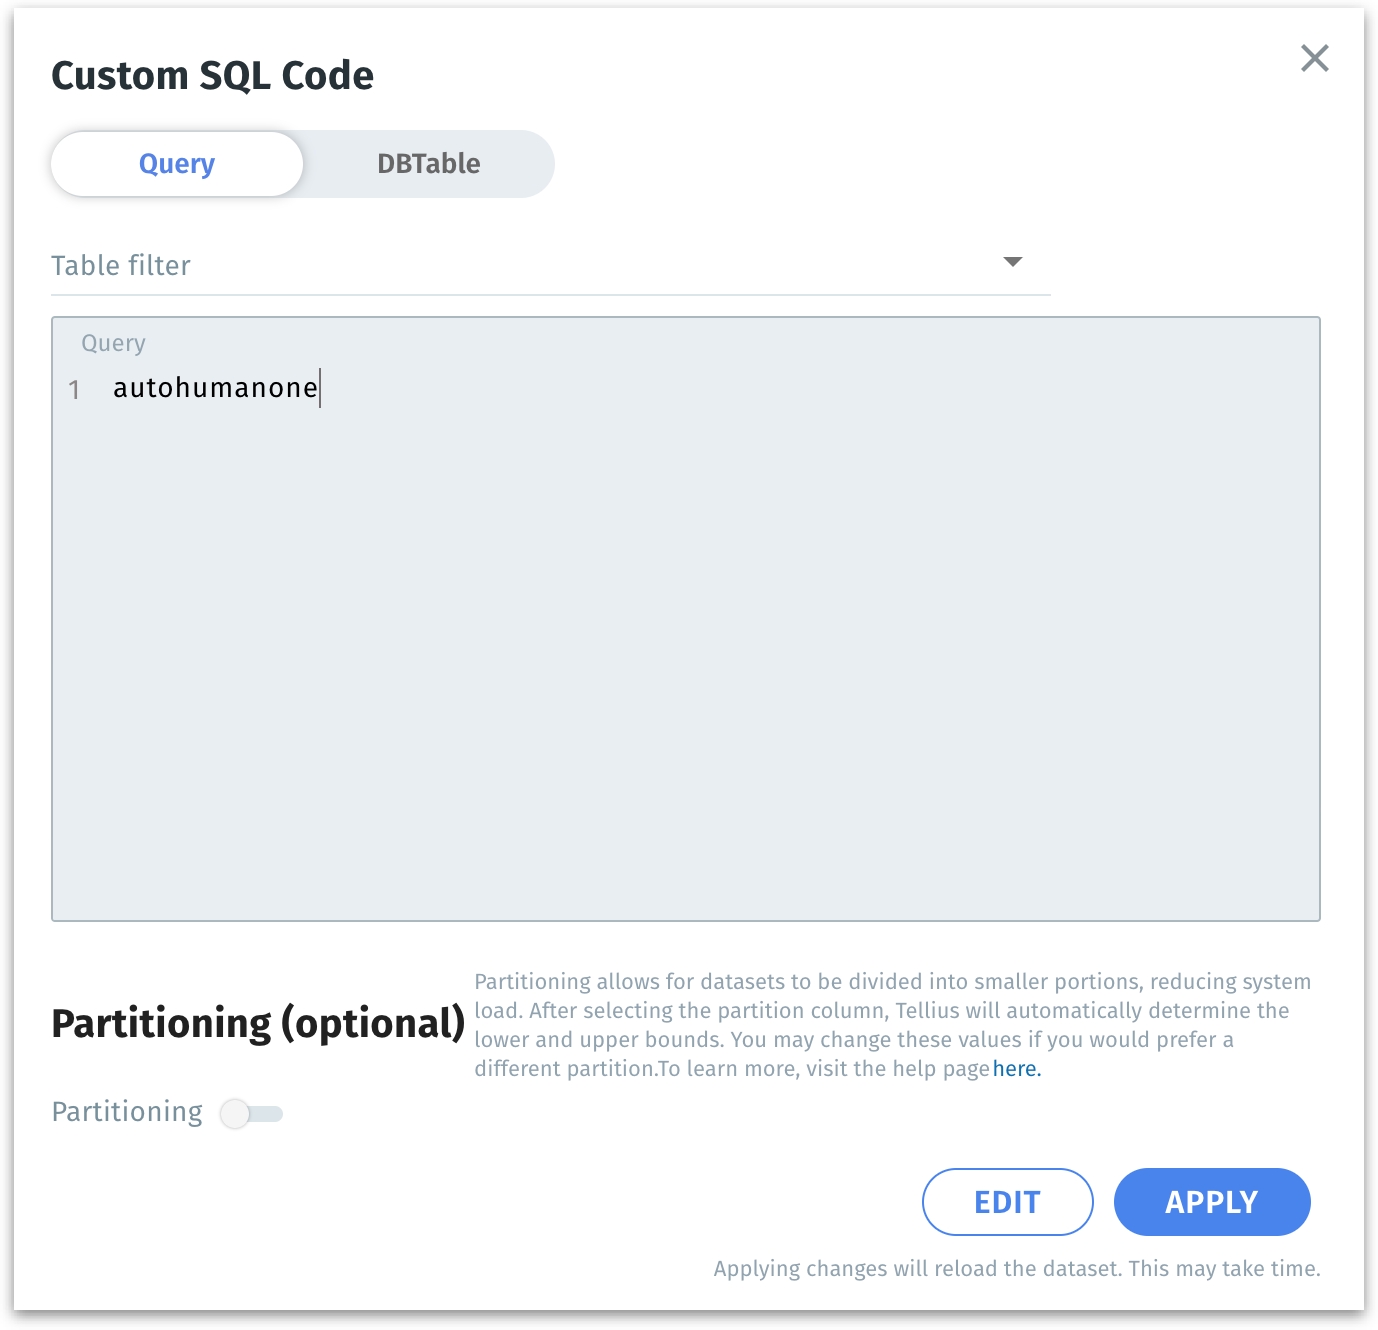Click the 'Partitioning (optional)' heading
The image size is (1378, 1330).
258,1023
